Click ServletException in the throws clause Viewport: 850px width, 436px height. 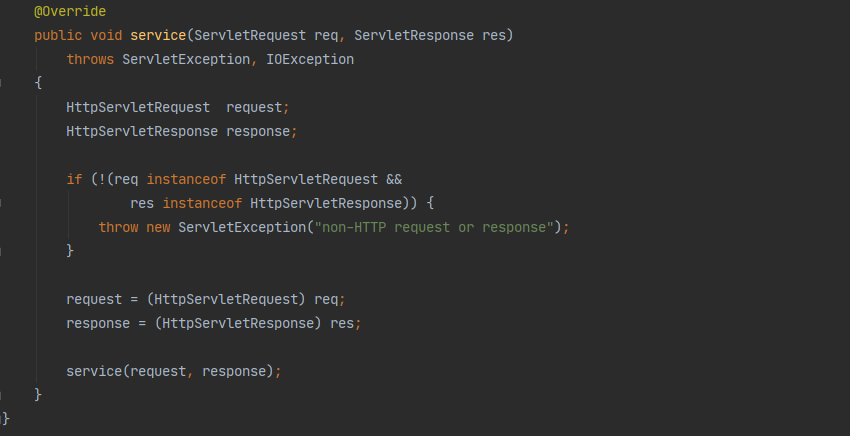pyautogui.click(x=186, y=59)
